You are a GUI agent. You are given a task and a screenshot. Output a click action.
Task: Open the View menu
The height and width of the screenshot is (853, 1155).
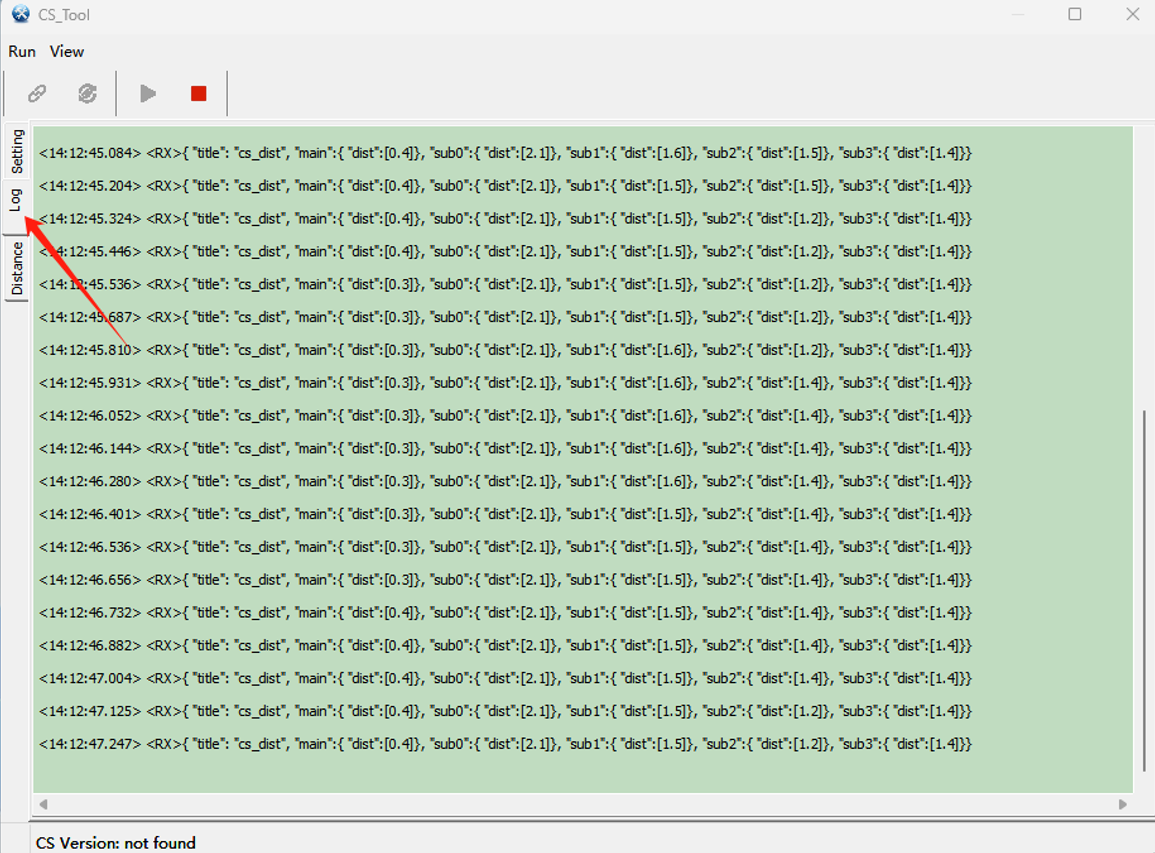pyautogui.click(x=67, y=51)
